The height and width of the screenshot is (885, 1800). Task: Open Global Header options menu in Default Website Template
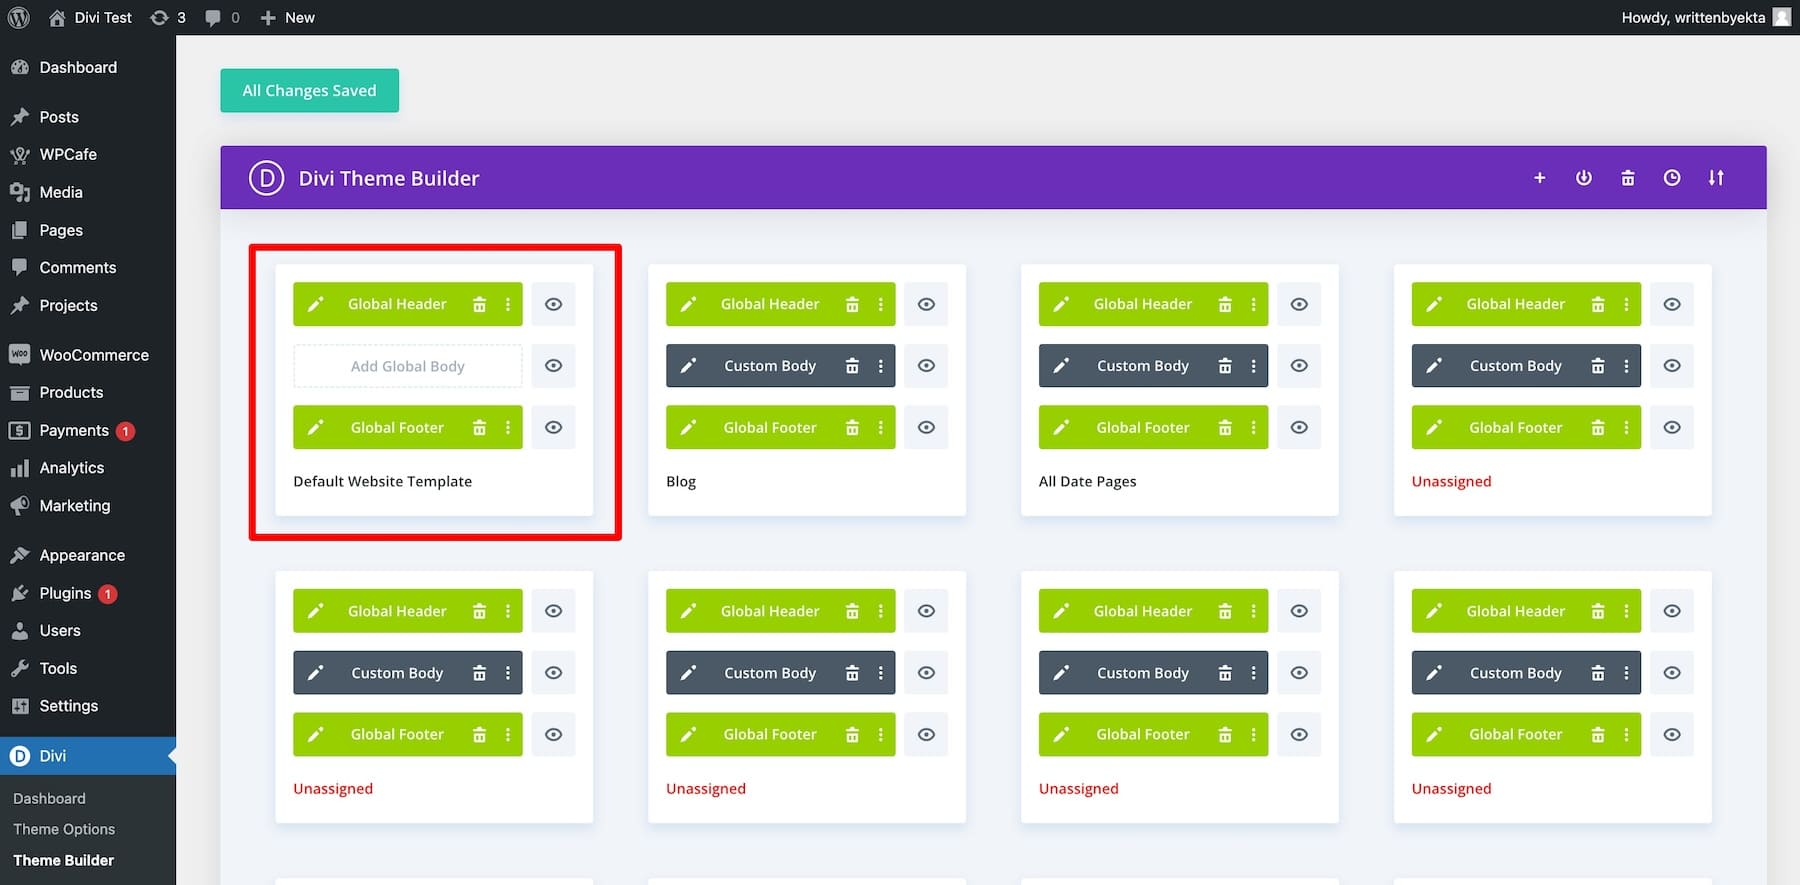pyautogui.click(x=508, y=304)
